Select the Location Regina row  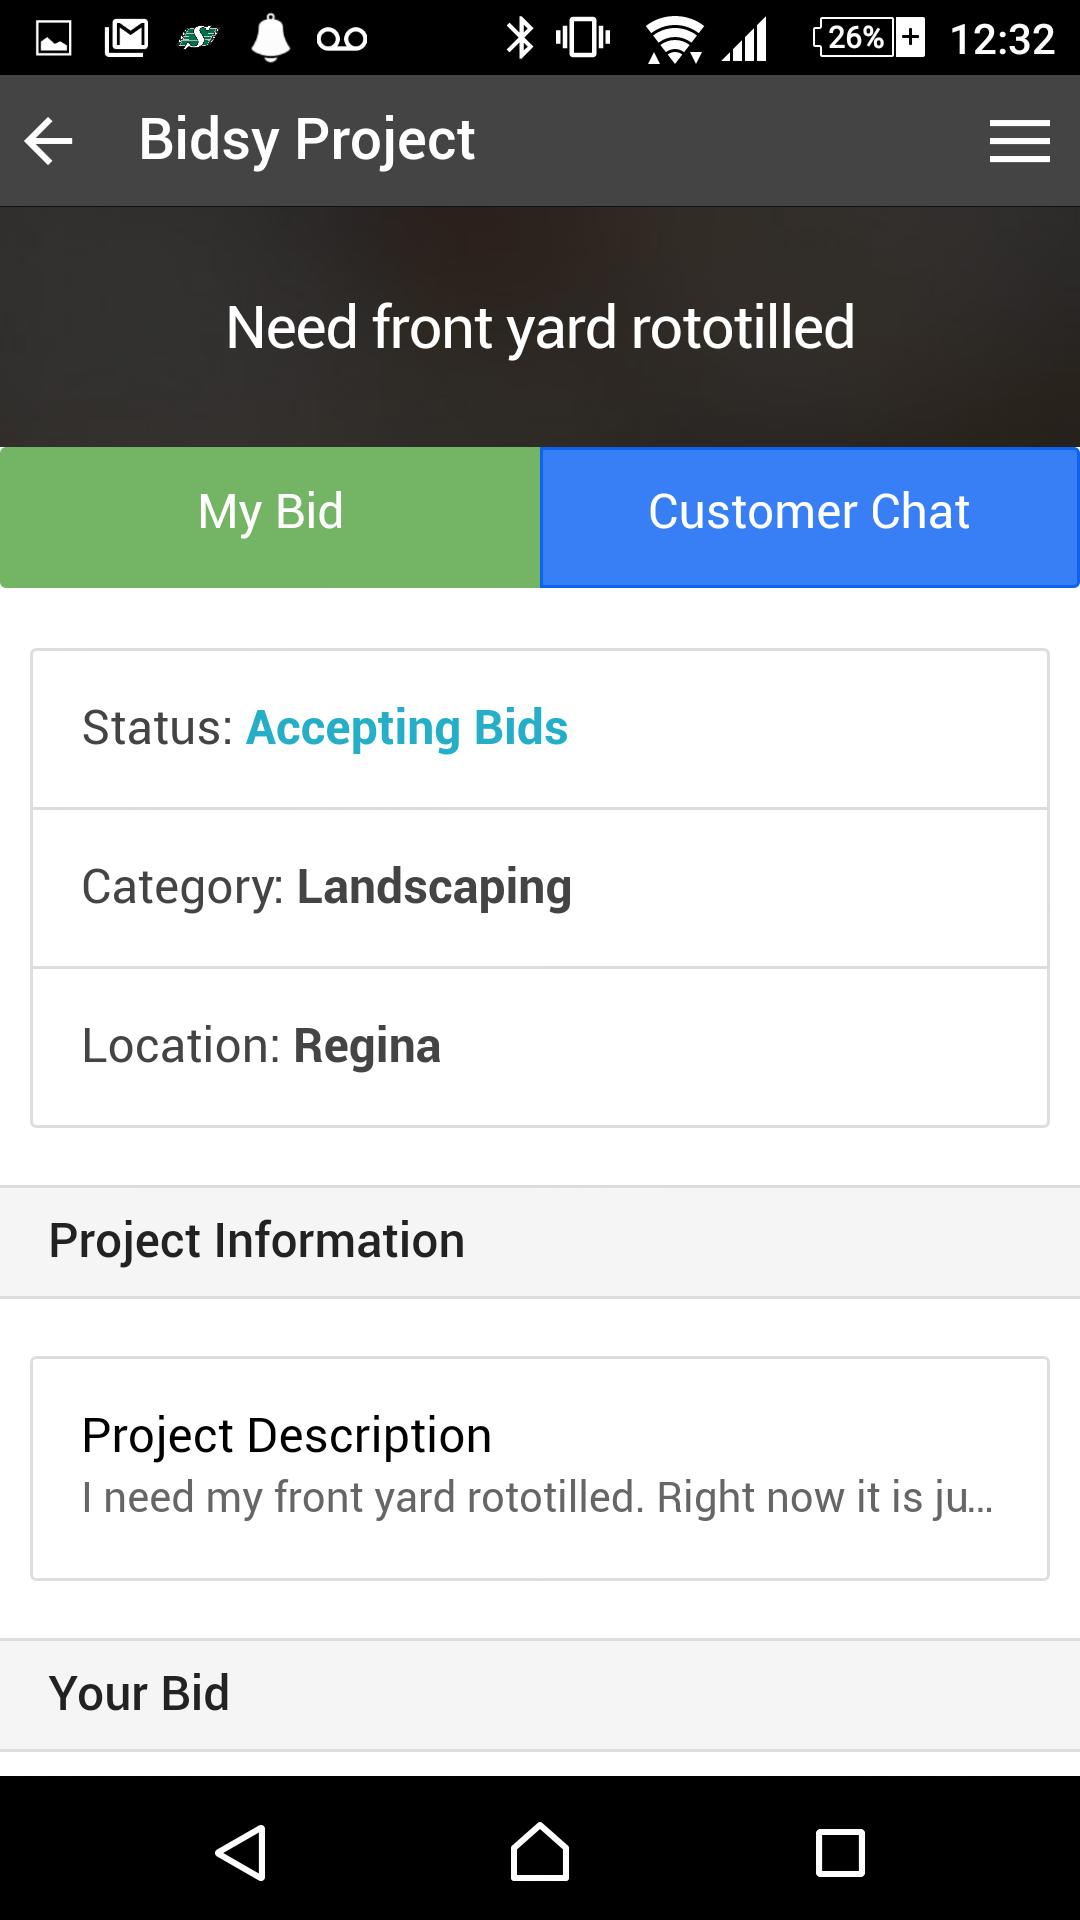pyautogui.click(x=540, y=1047)
